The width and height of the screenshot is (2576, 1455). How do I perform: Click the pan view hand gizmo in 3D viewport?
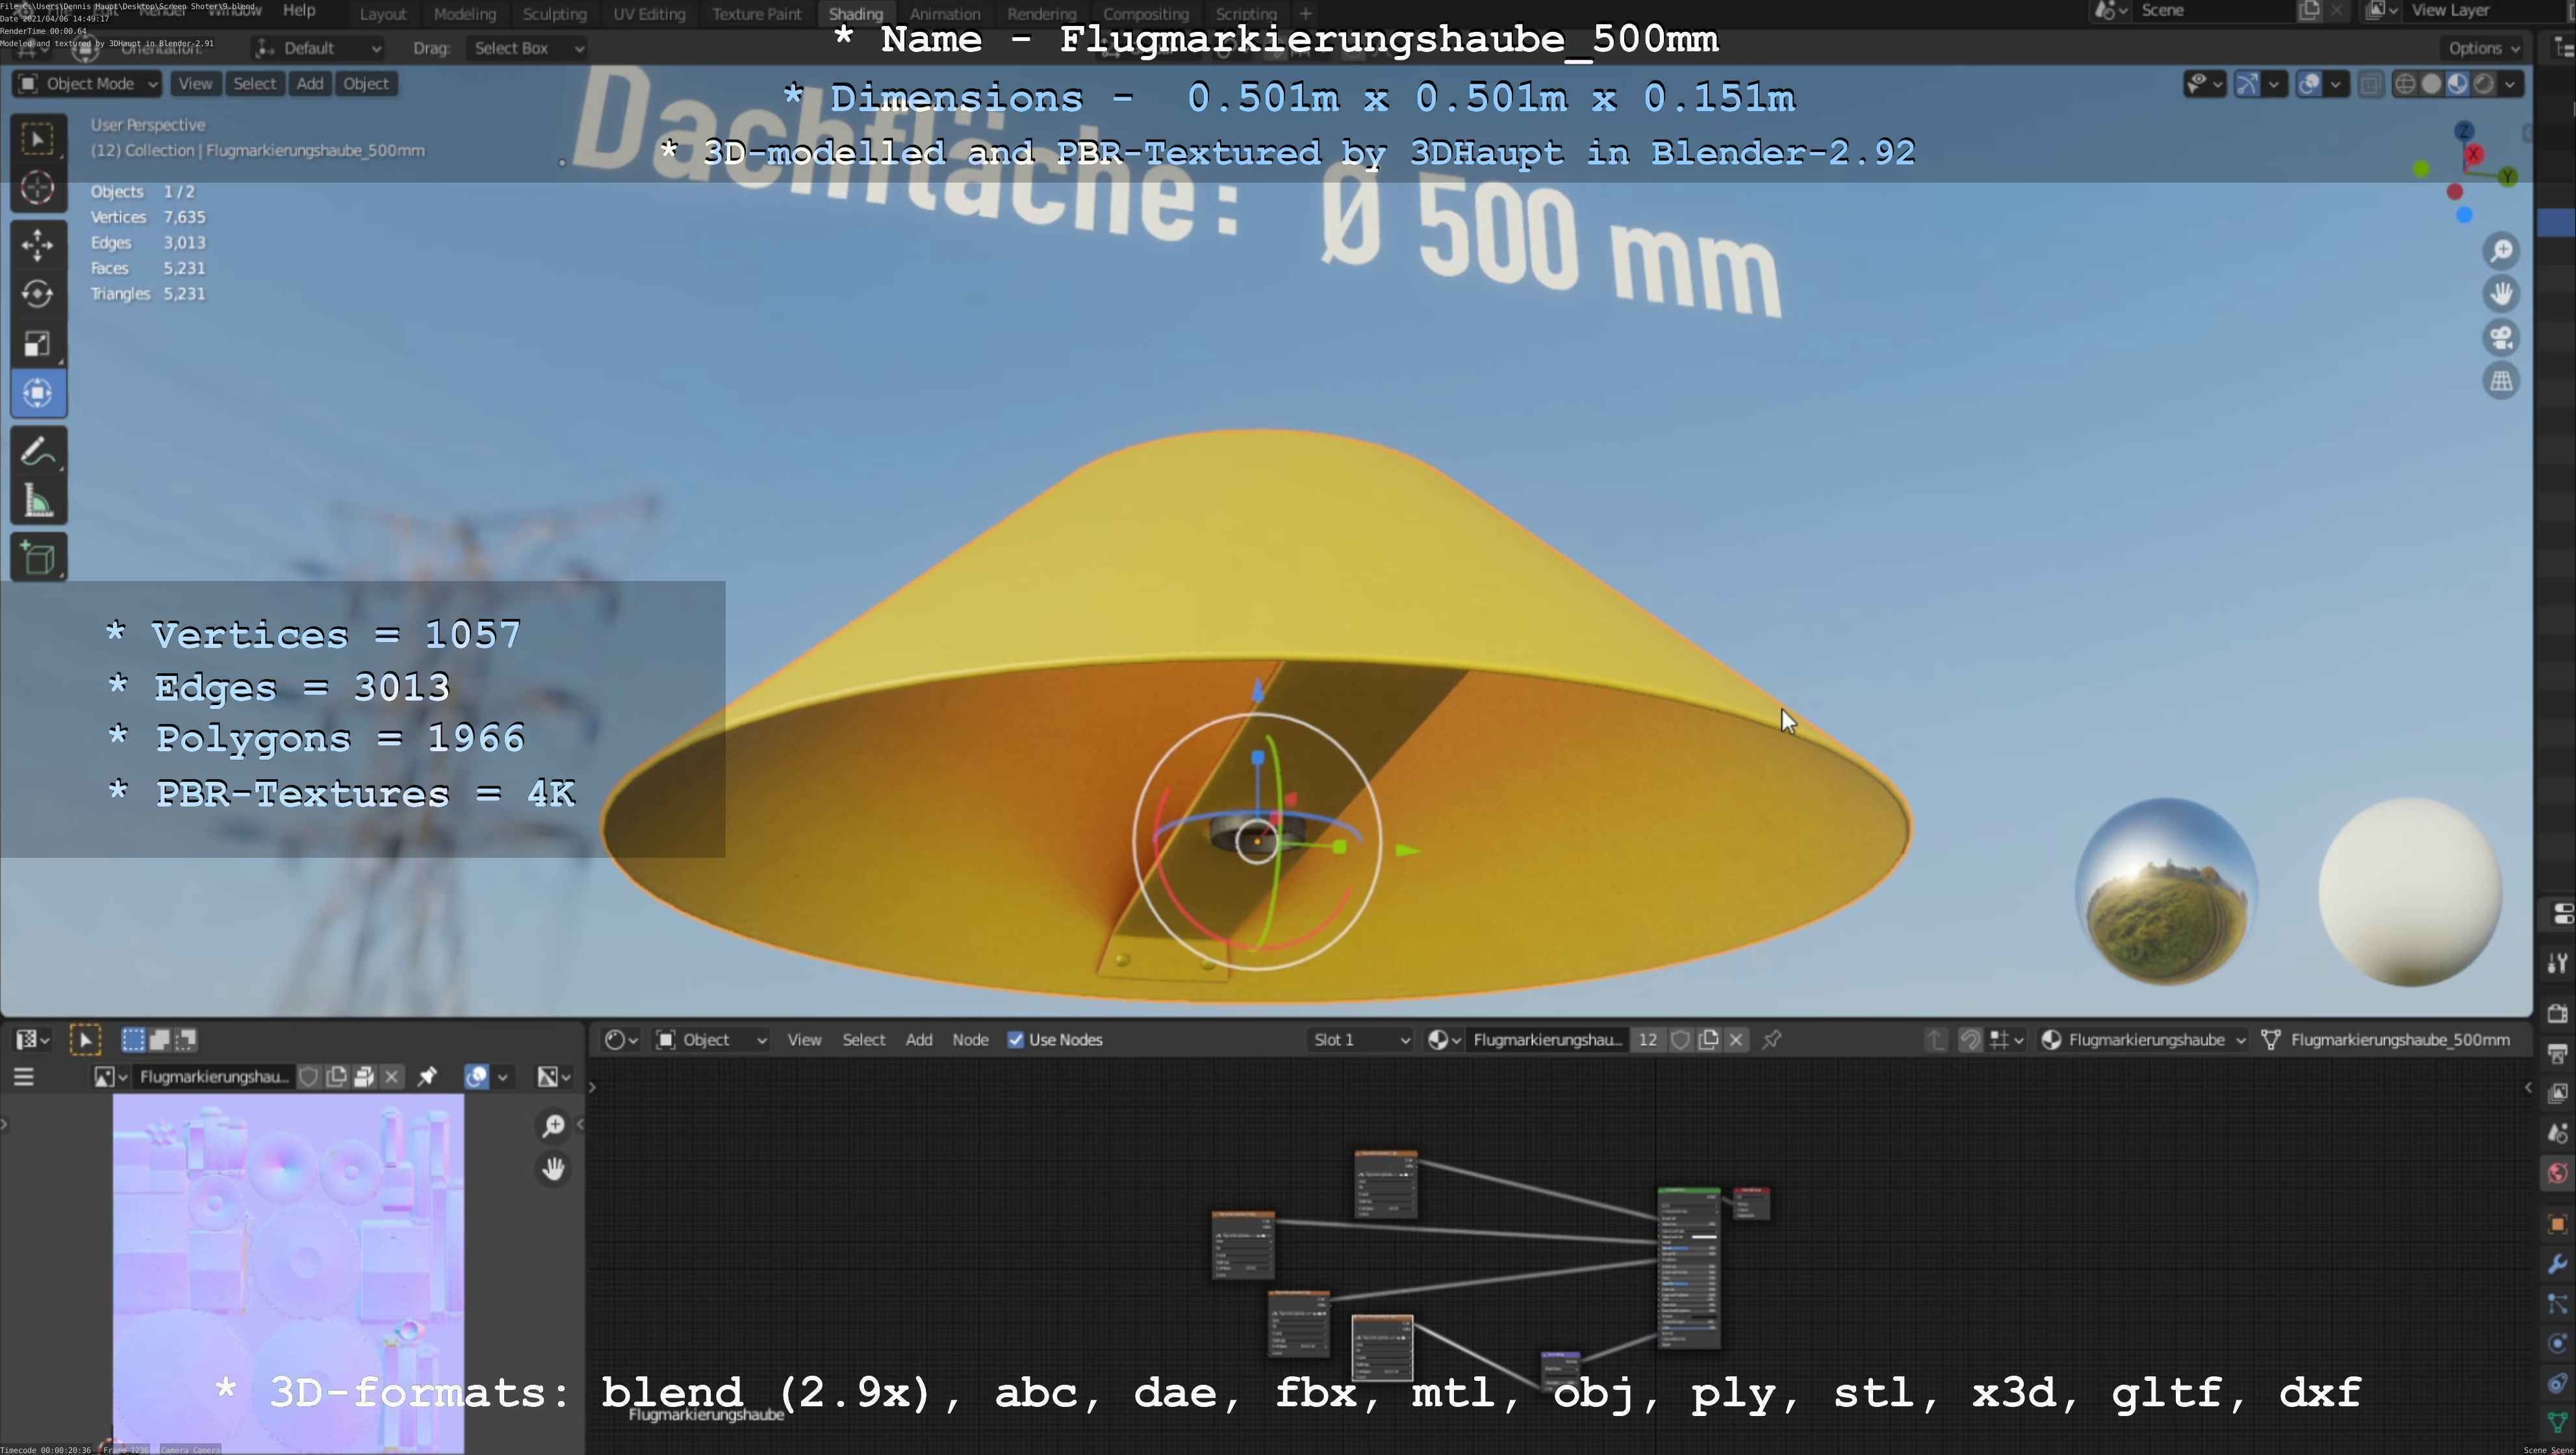click(2501, 294)
